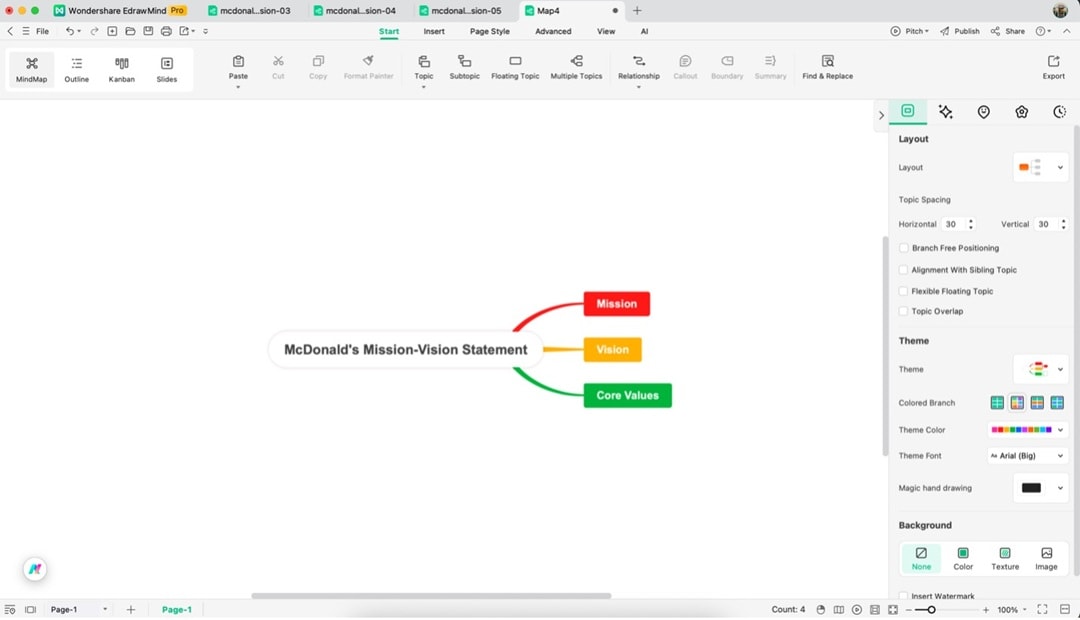Image resolution: width=1080 pixels, height=620 pixels.
Task: Select the Core Values topic node
Action: coord(627,395)
